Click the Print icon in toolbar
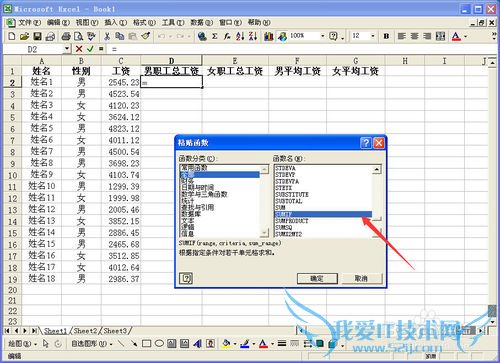Image resolution: width=500 pixels, height=363 pixels. click(66, 36)
